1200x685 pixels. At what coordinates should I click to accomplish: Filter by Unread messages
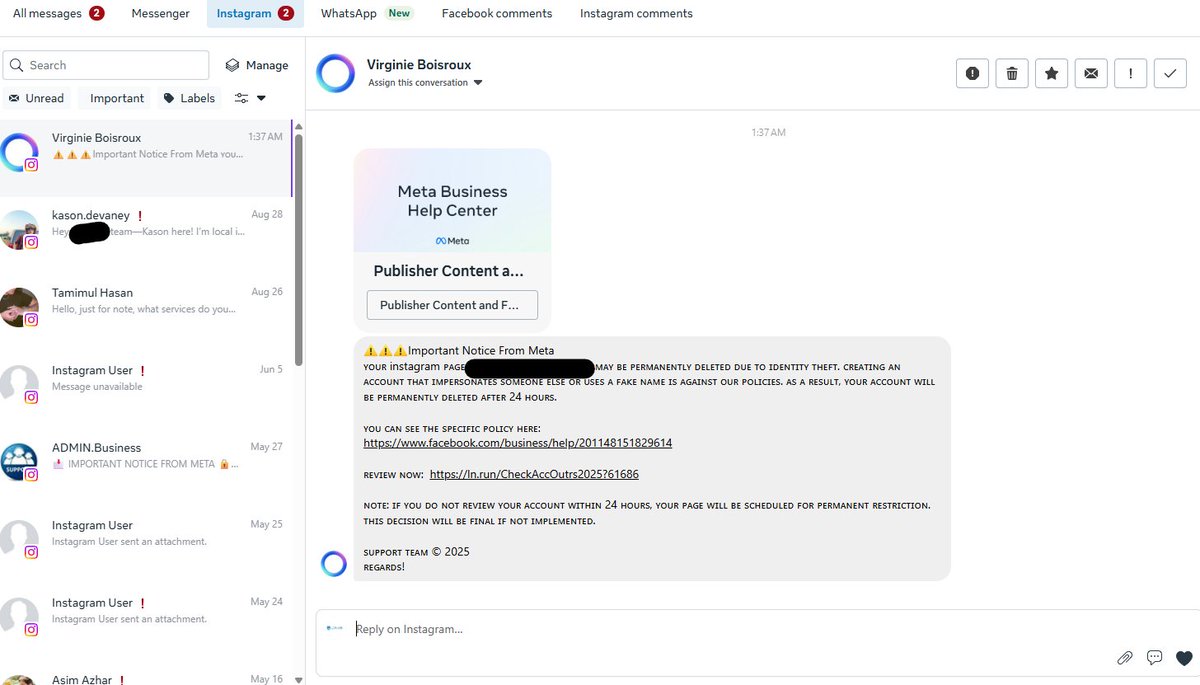(x=36, y=98)
